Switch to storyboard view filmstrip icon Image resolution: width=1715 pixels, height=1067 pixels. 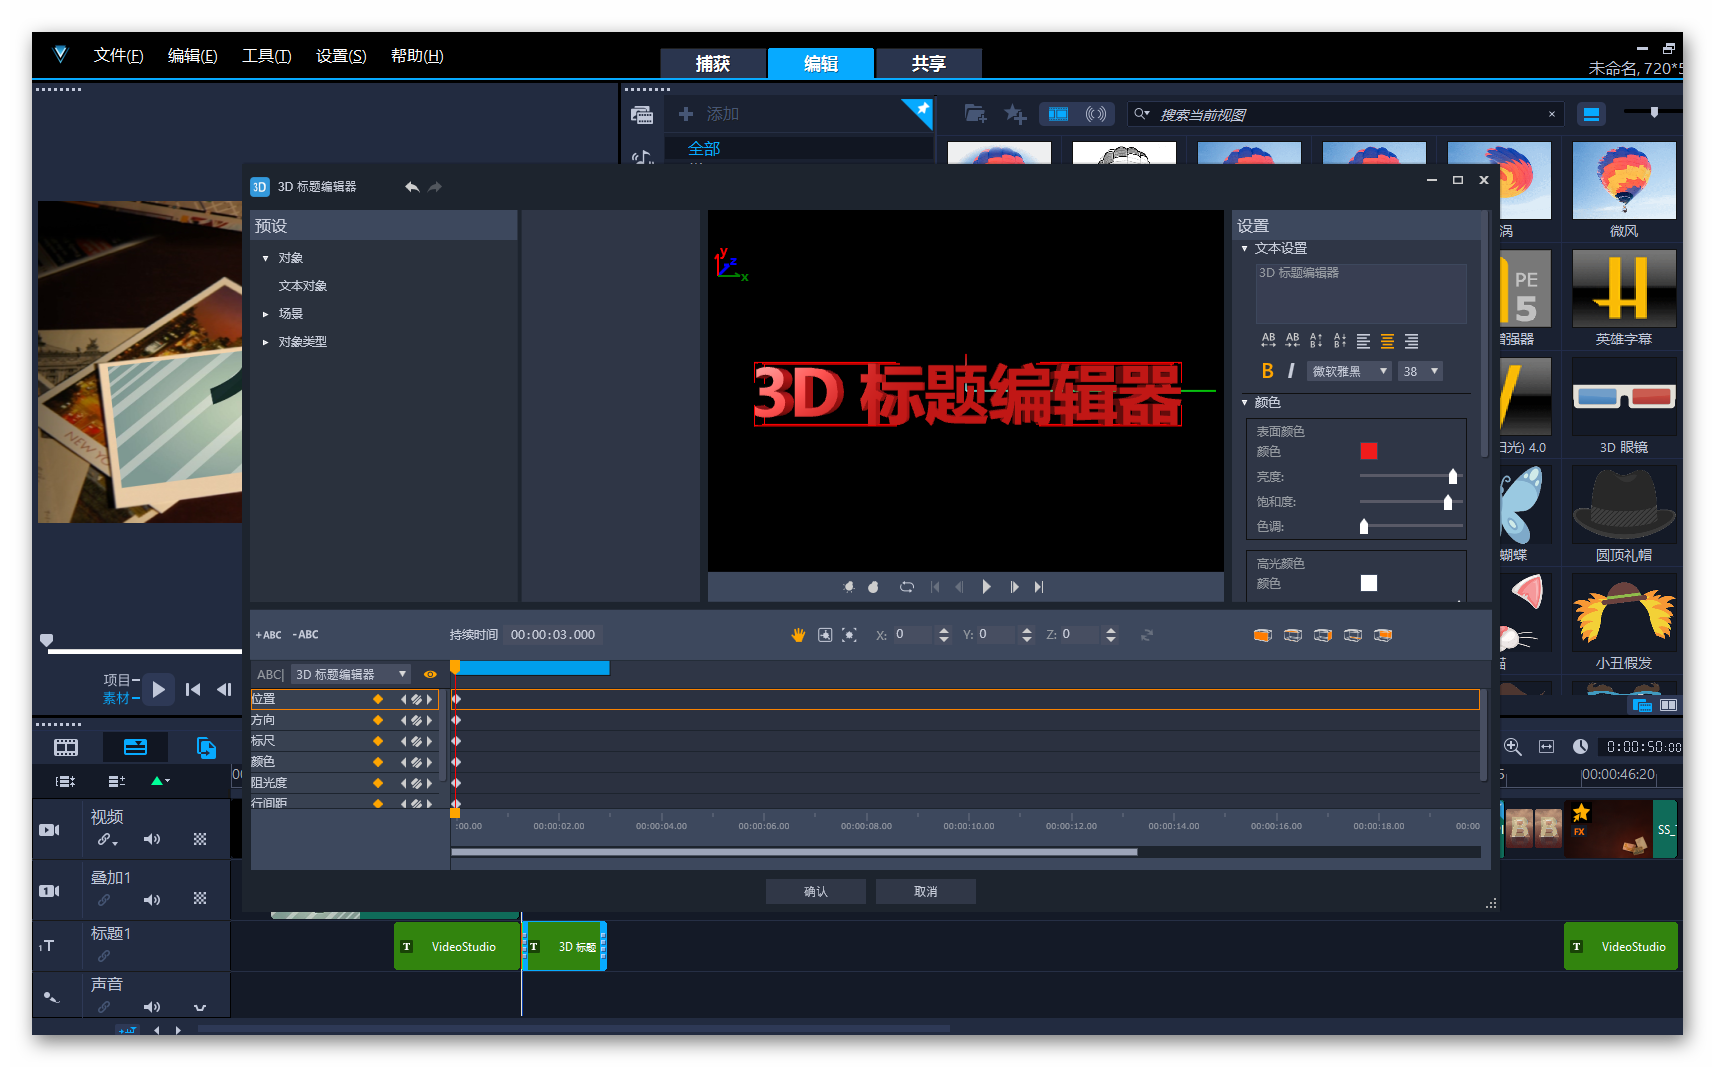point(66,747)
